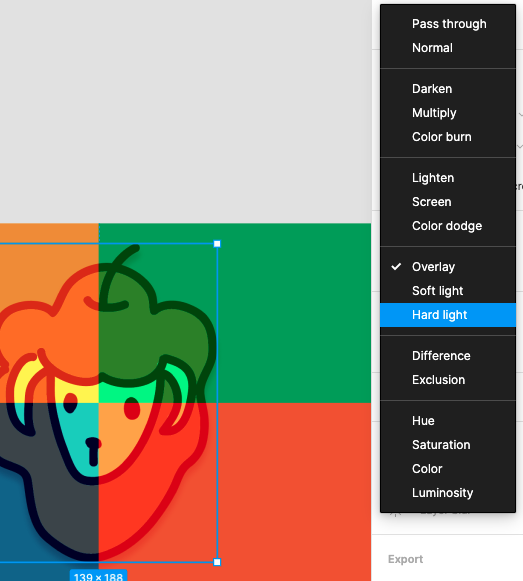Select Difference blend mode
Image resolution: width=523 pixels, height=581 pixels.
point(448,356)
